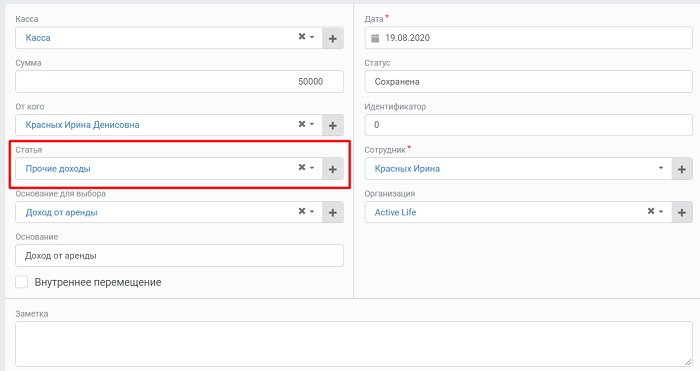Viewport: 700px width, 371px height.
Task: Click resize handle of Заметка area
Action: click(x=688, y=362)
